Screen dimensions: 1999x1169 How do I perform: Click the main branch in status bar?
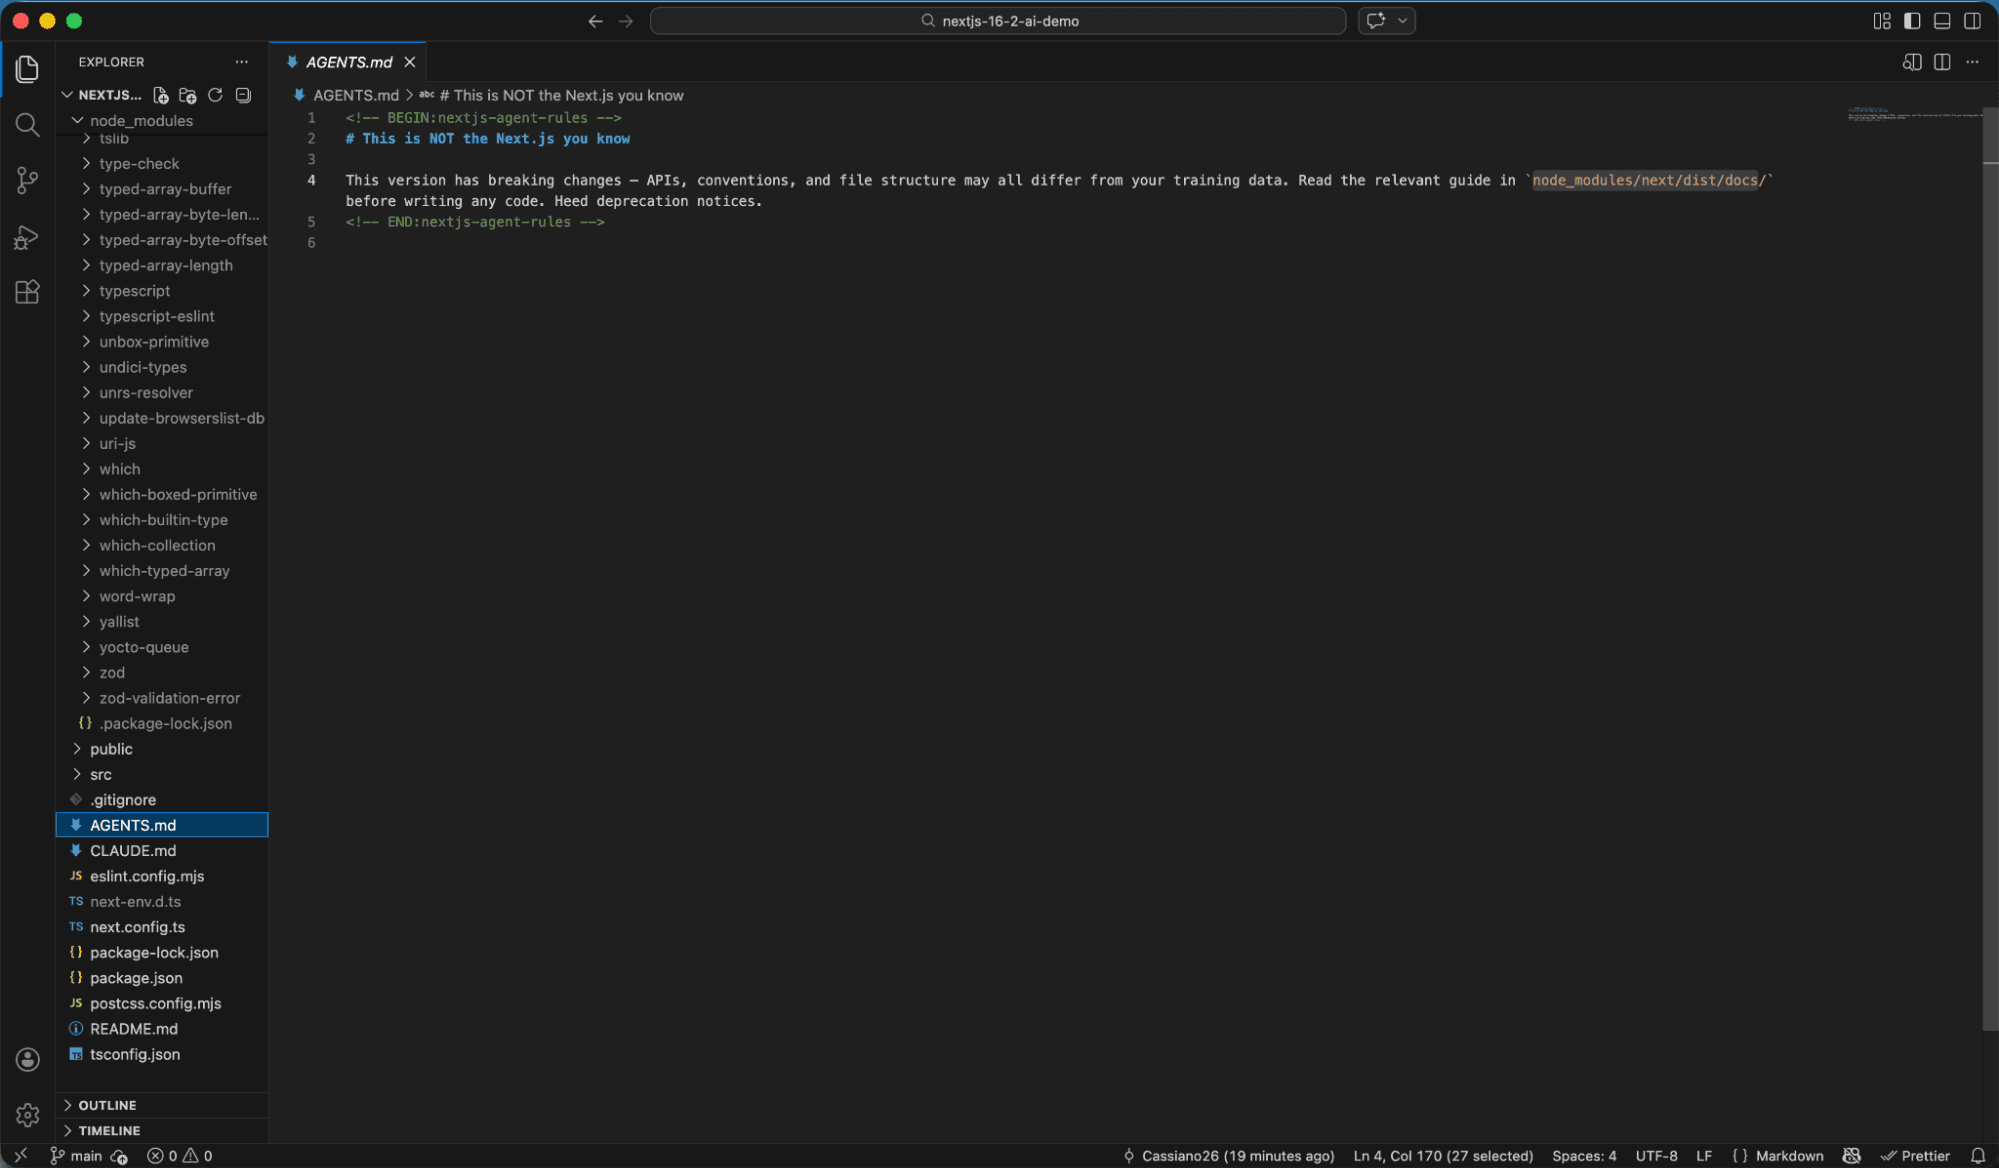click(78, 1156)
